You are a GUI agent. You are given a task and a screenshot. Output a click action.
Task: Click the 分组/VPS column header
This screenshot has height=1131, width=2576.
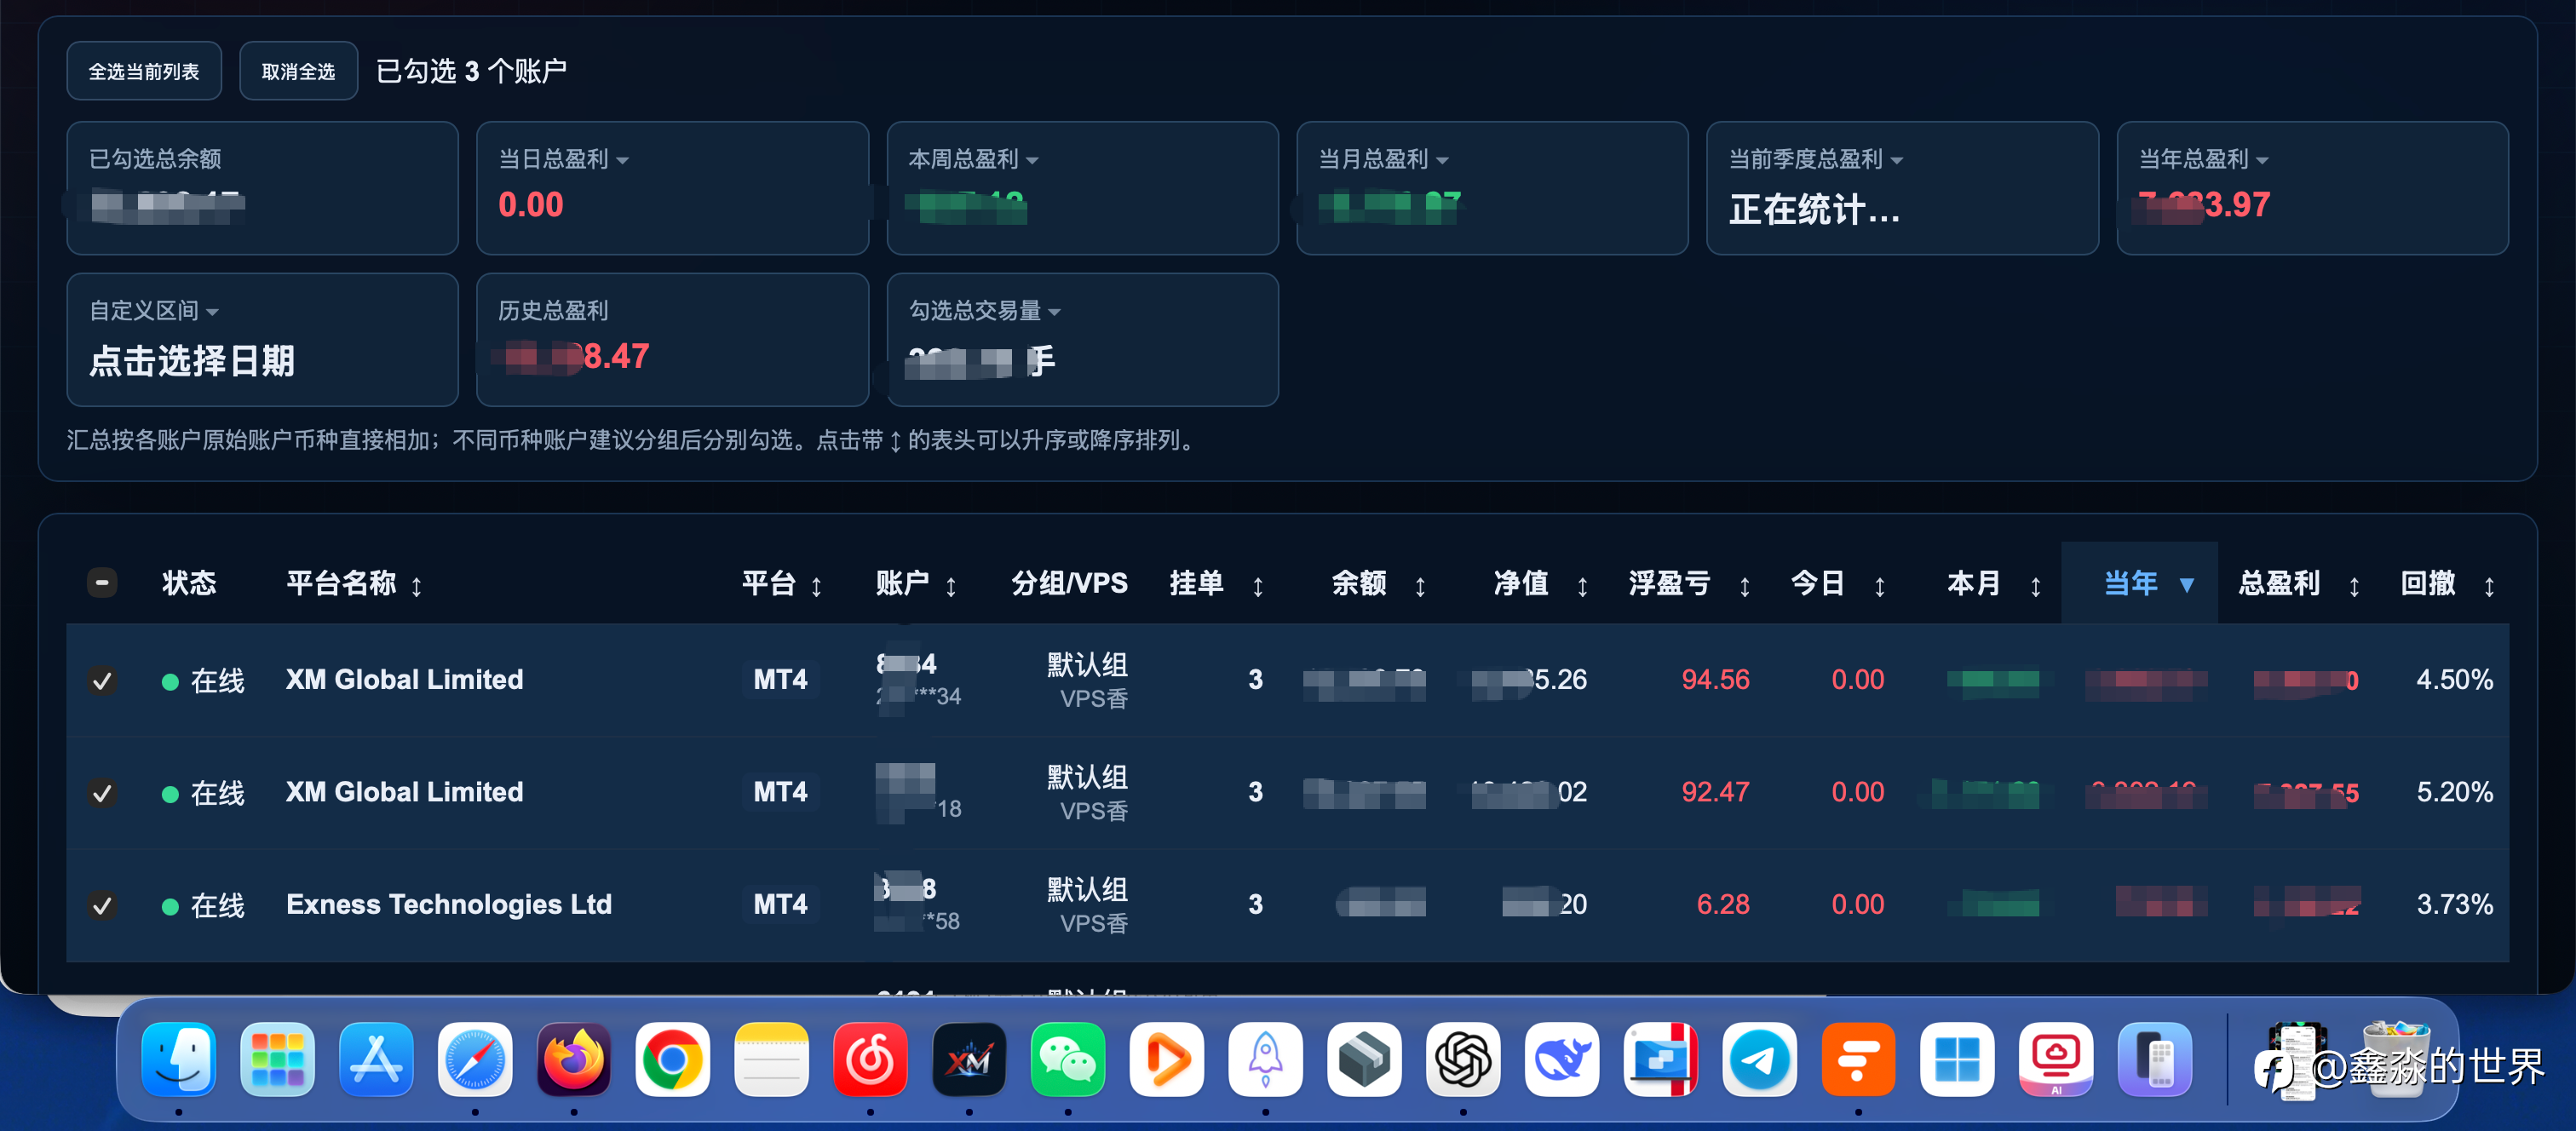pos(1069,583)
